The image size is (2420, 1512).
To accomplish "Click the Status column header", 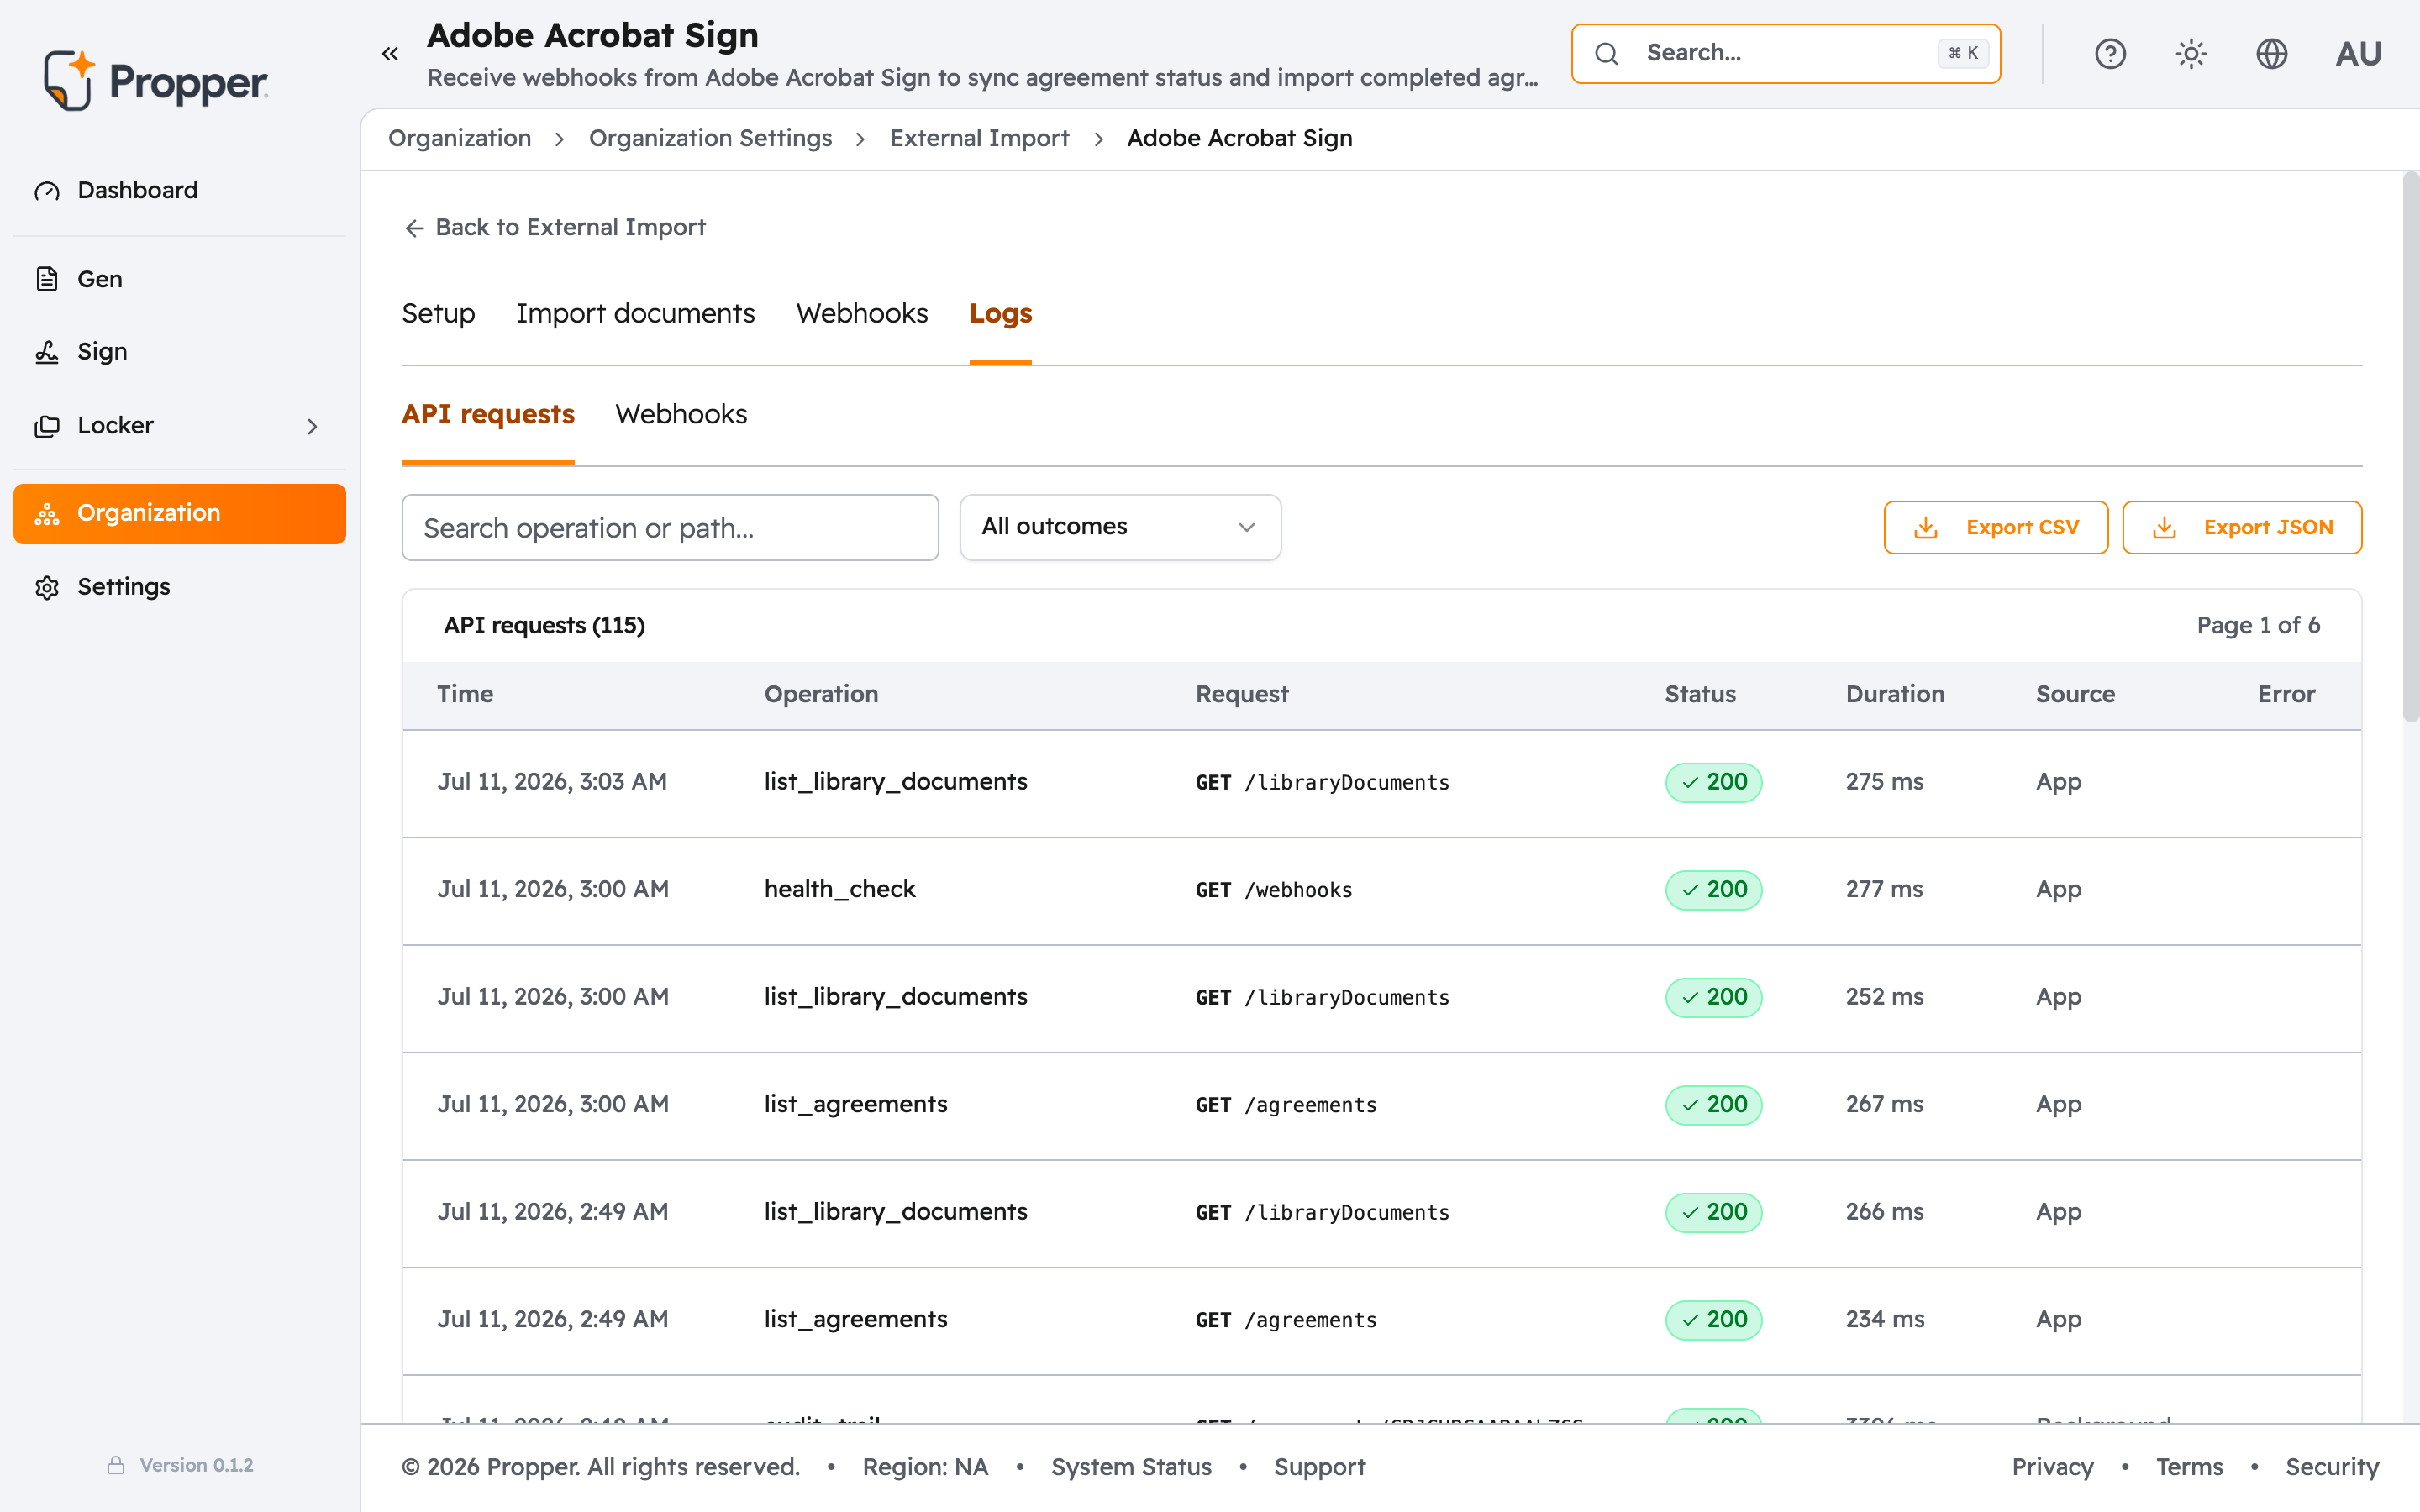I will pyautogui.click(x=1700, y=694).
